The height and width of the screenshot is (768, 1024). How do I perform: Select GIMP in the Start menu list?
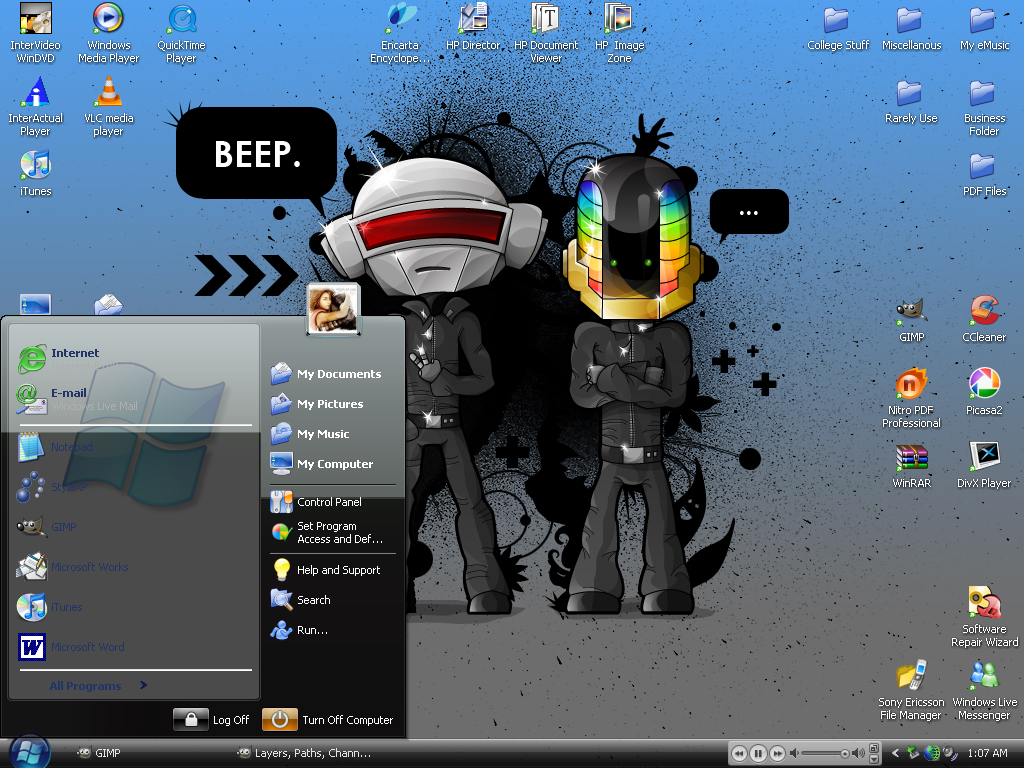tap(135, 527)
